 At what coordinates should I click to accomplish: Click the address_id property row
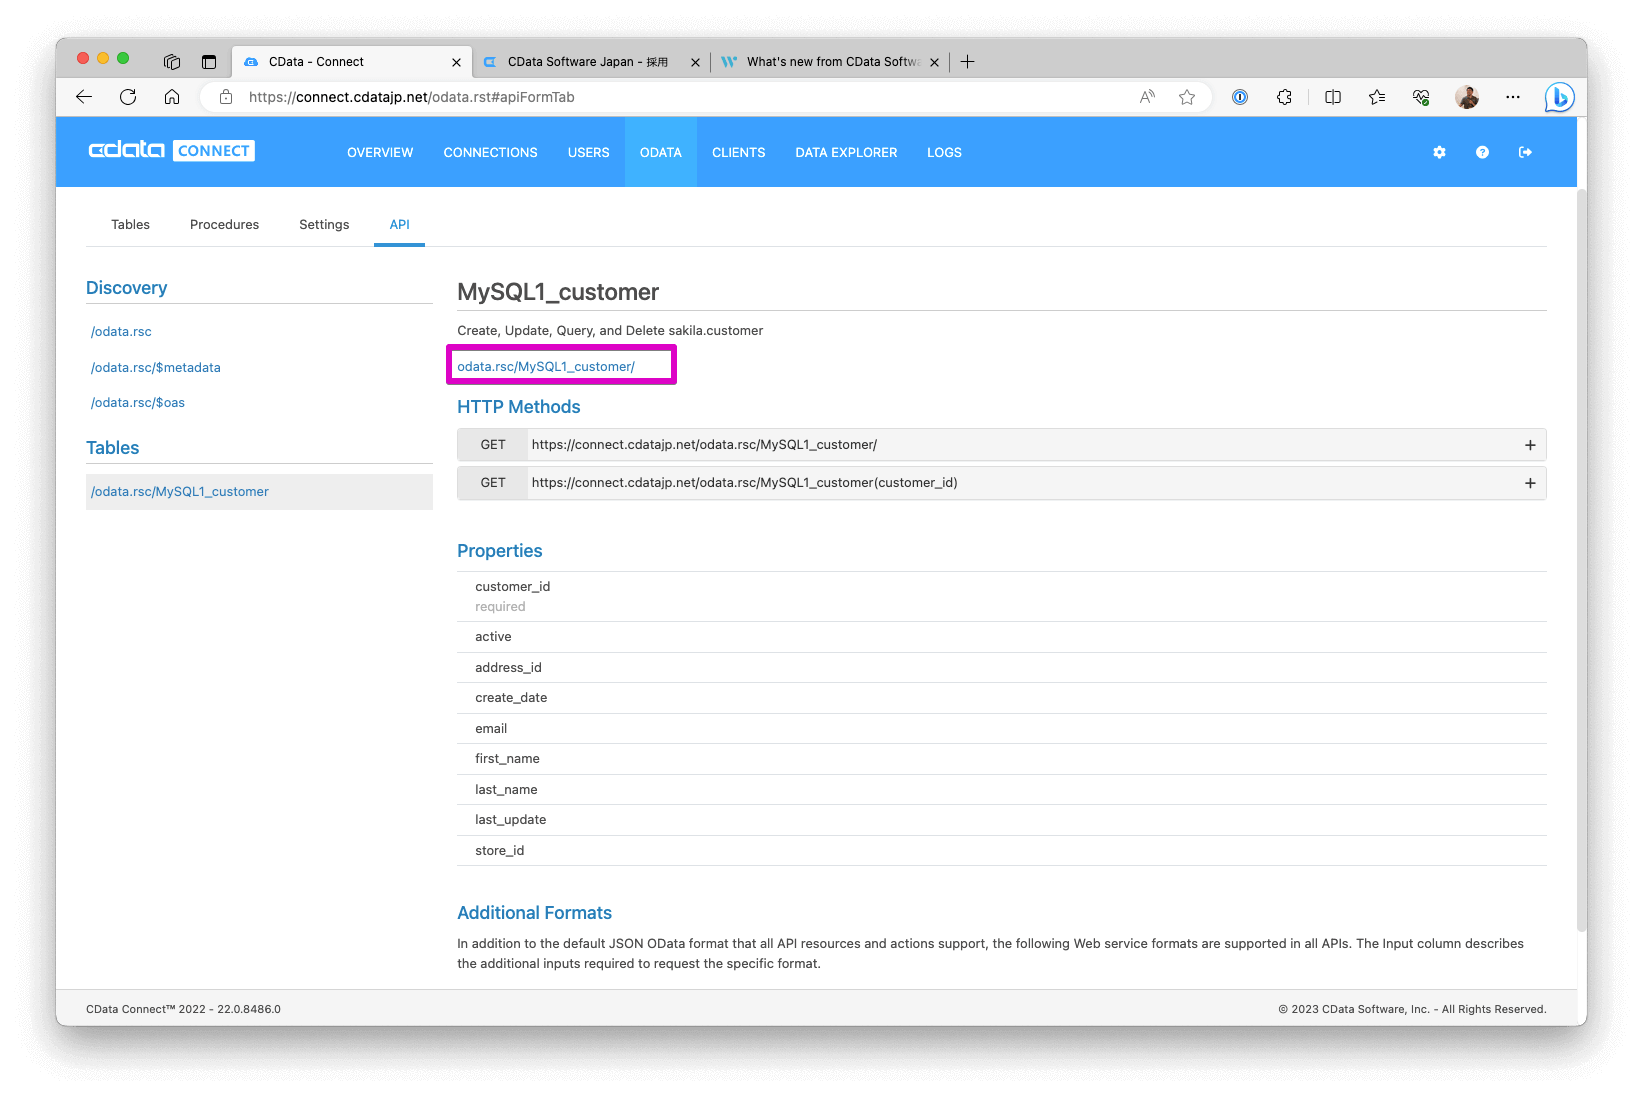click(1001, 668)
